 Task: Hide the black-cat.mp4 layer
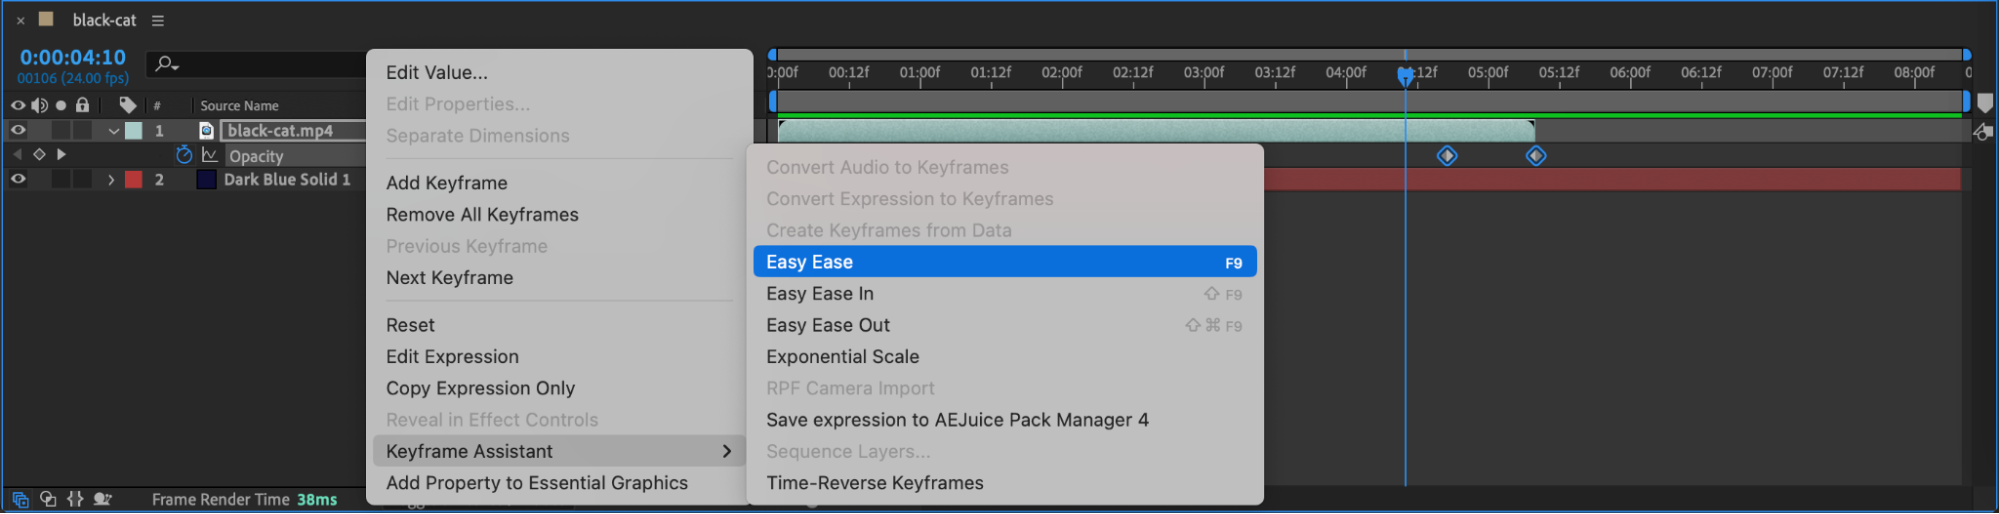[18, 130]
